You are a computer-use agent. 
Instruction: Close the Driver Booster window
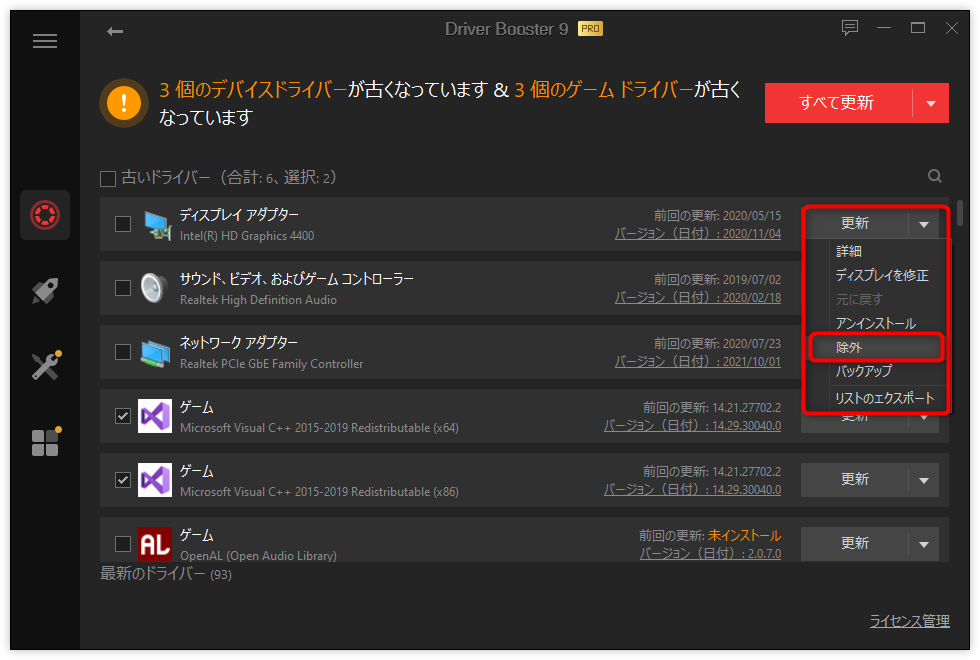coord(951,28)
